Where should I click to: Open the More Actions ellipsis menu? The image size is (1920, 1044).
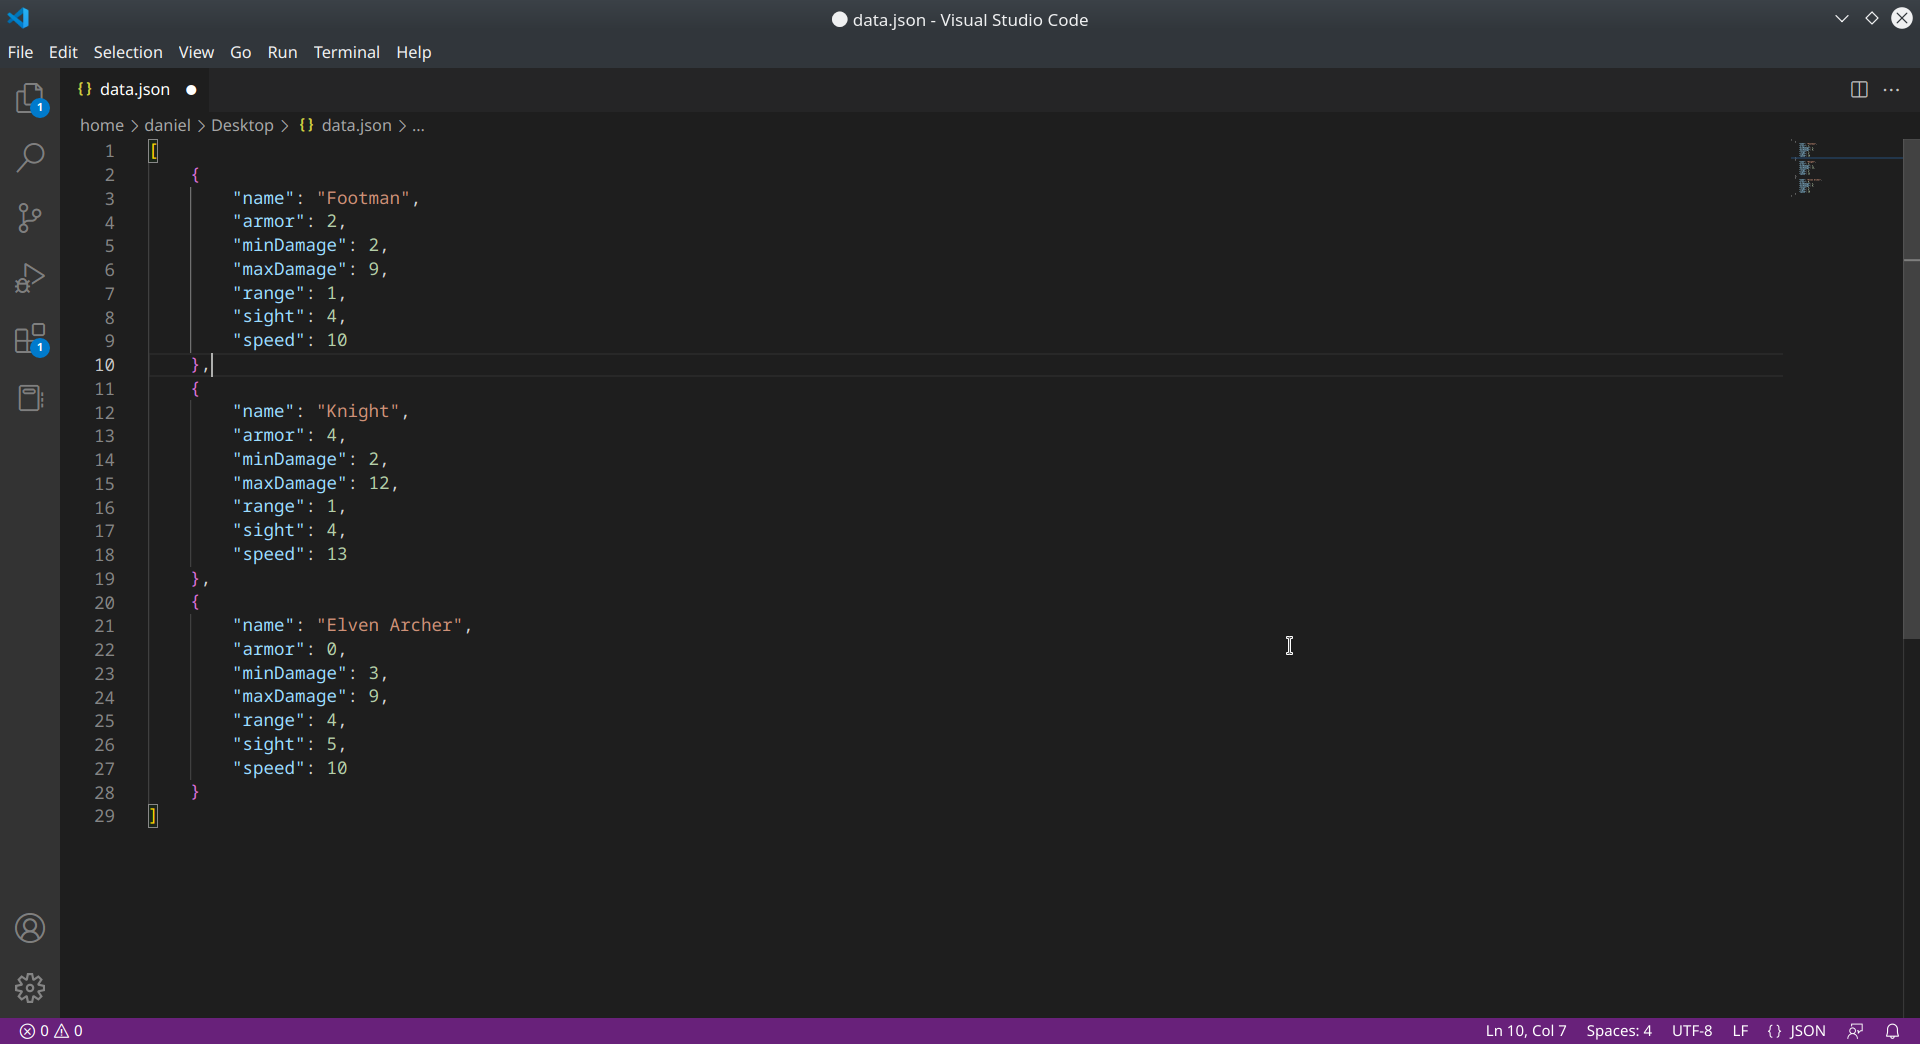(x=1891, y=90)
